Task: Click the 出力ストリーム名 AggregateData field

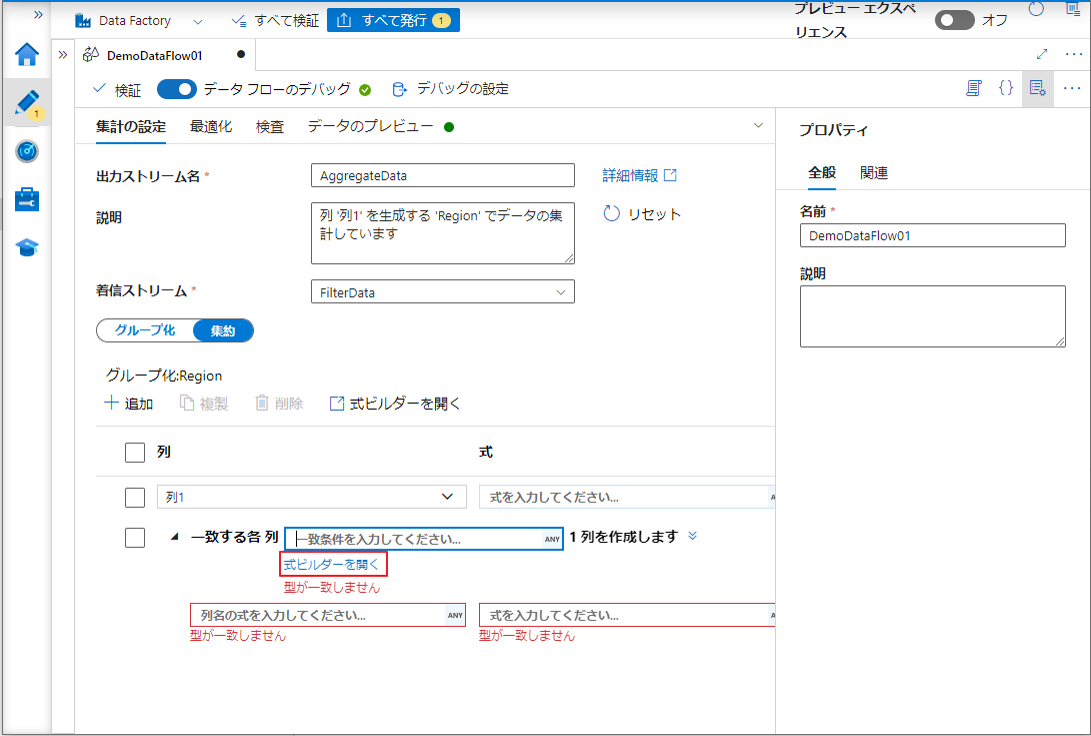Action: [x=442, y=176]
